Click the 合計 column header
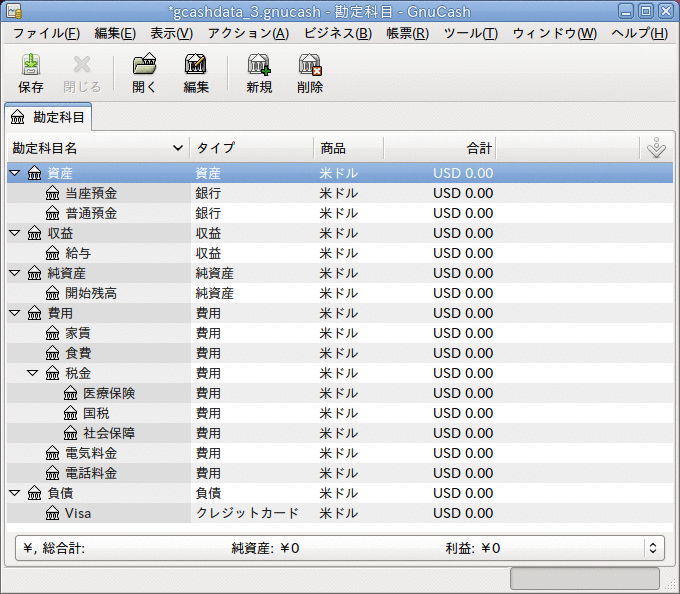This screenshot has width=680, height=594. pyautogui.click(x=440, y=148)
